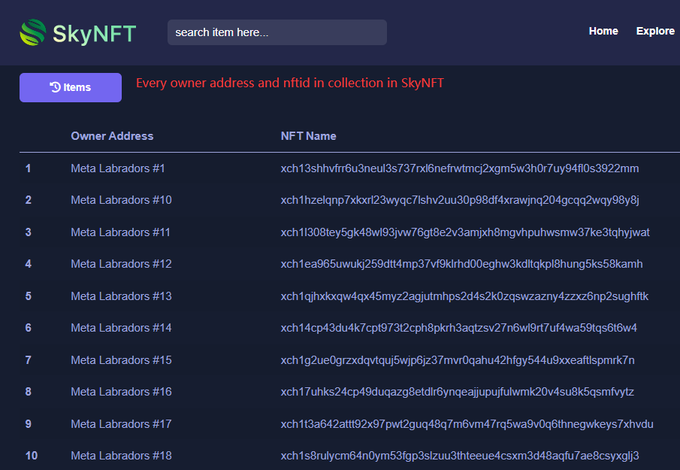Click address starting xch13shhvfrr6u3neul3s

pyautogui.click(x=460, y=168)
